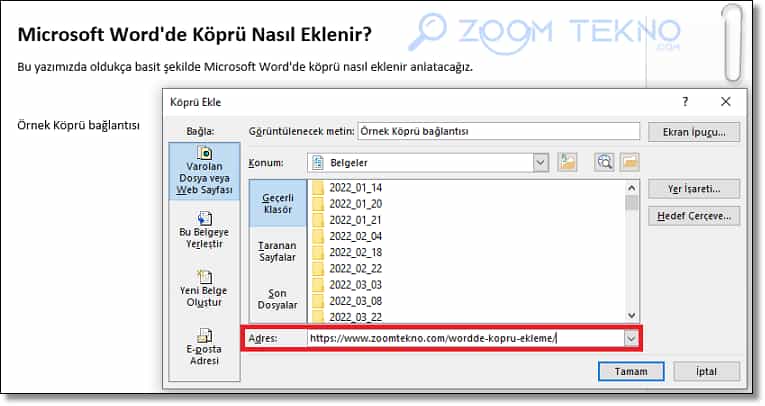
Task: Open the Ekran İpucu button
Action: pyautogui.click(x=694, y=132)
